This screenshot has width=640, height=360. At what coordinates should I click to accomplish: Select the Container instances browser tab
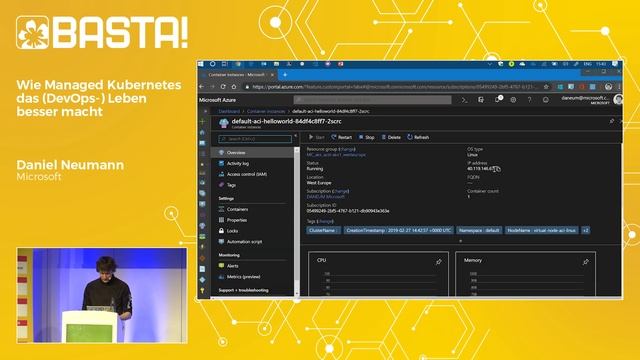point(238,75)
